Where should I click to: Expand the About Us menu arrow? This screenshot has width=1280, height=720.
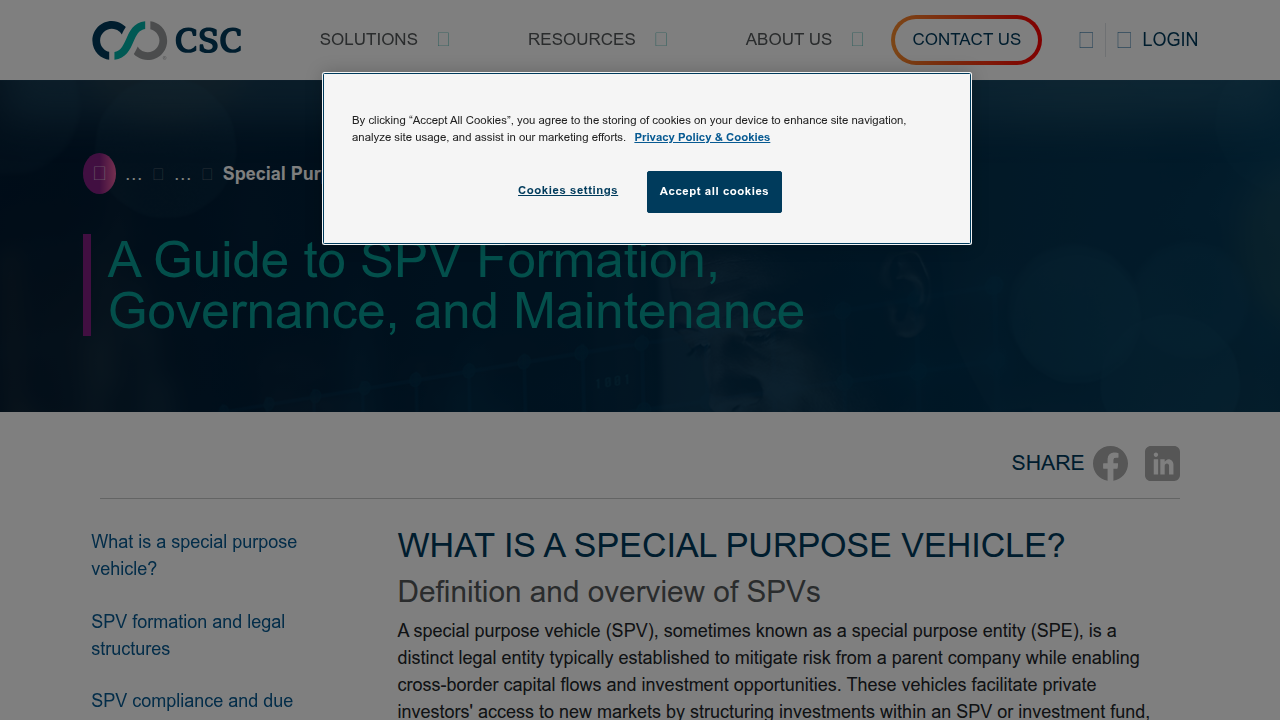[x=858, y=40]
